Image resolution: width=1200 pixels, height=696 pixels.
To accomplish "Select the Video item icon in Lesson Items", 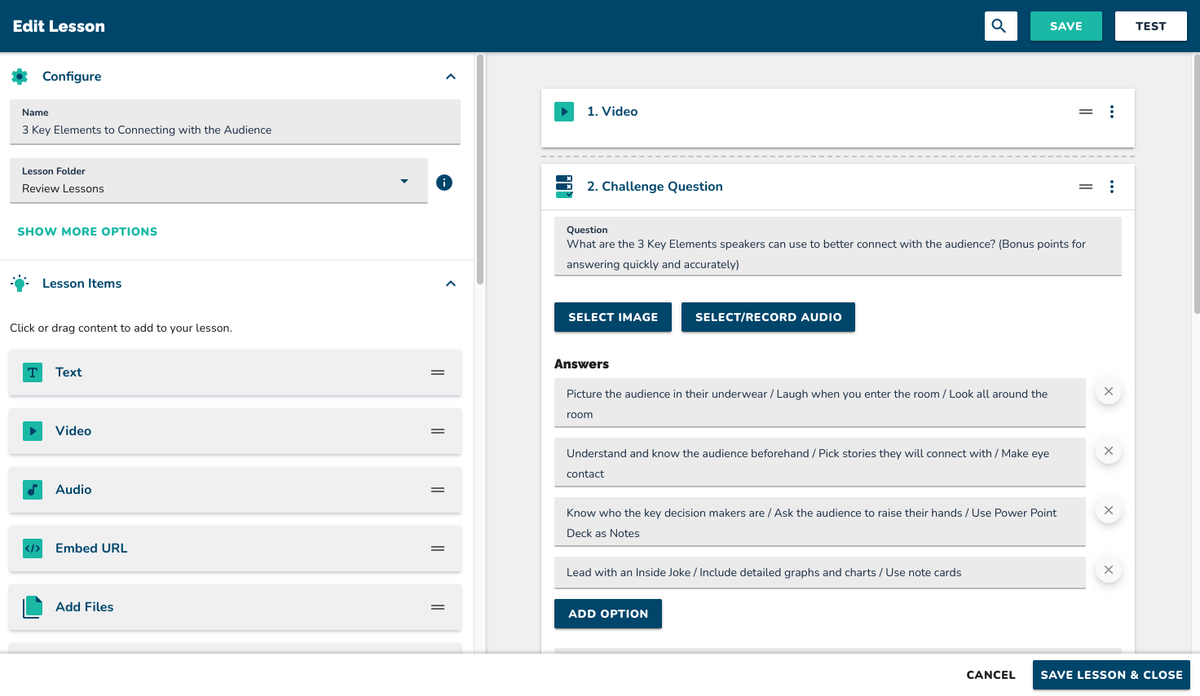I will (x=32, y=431).
